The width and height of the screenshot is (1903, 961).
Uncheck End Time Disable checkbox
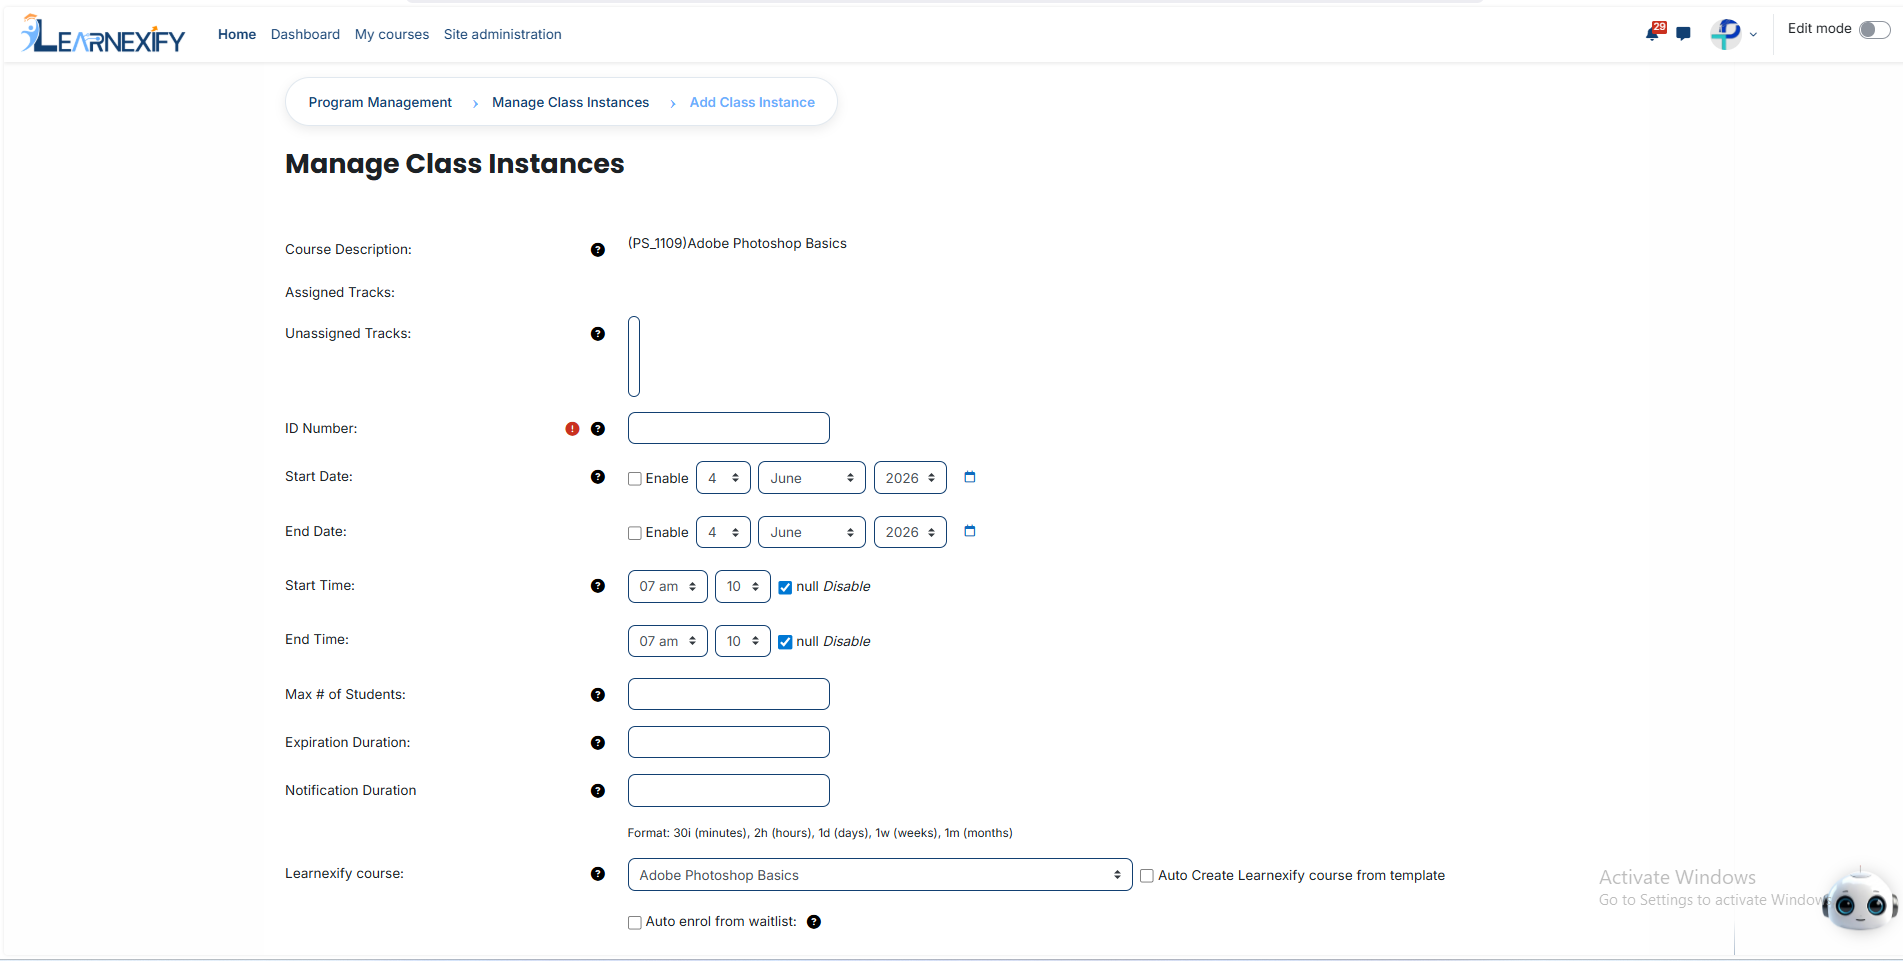(785, 642)
